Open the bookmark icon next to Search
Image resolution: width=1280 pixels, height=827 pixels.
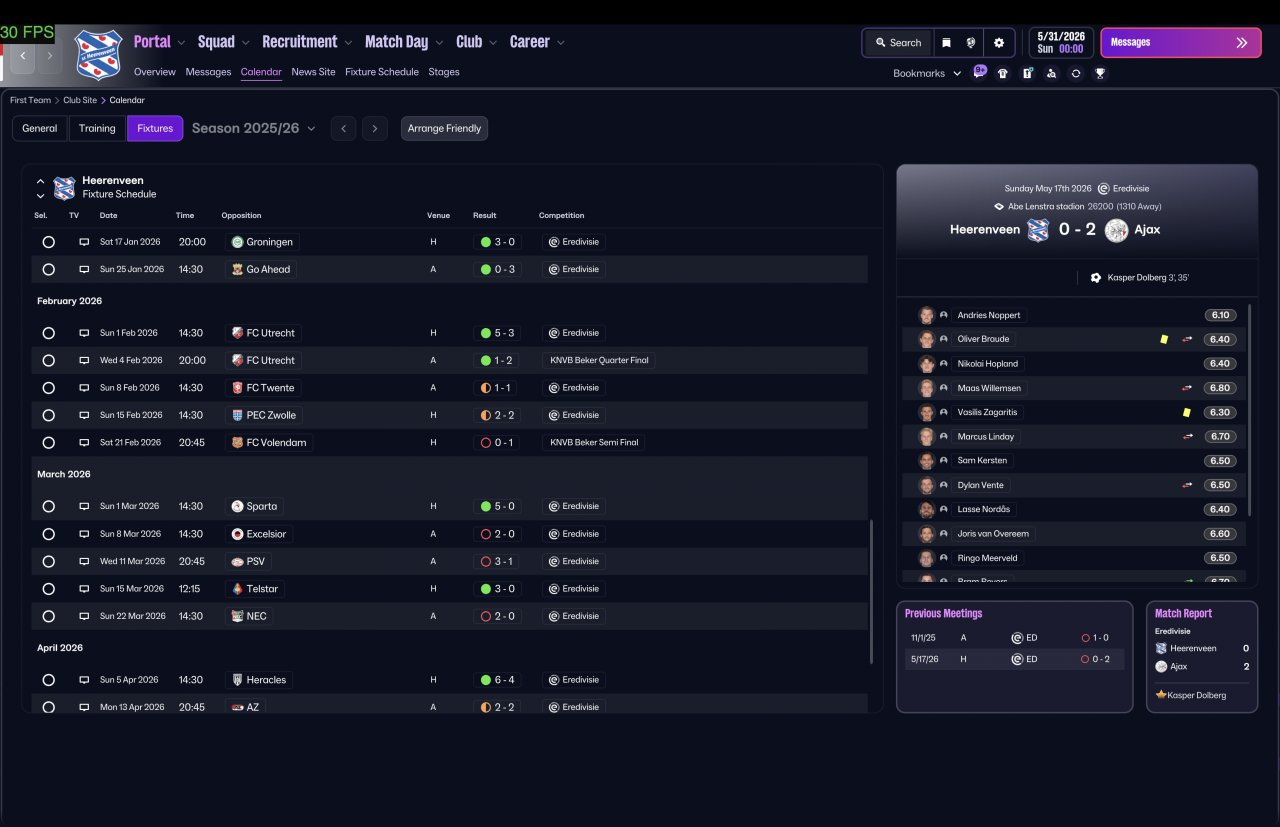point(946,43)
